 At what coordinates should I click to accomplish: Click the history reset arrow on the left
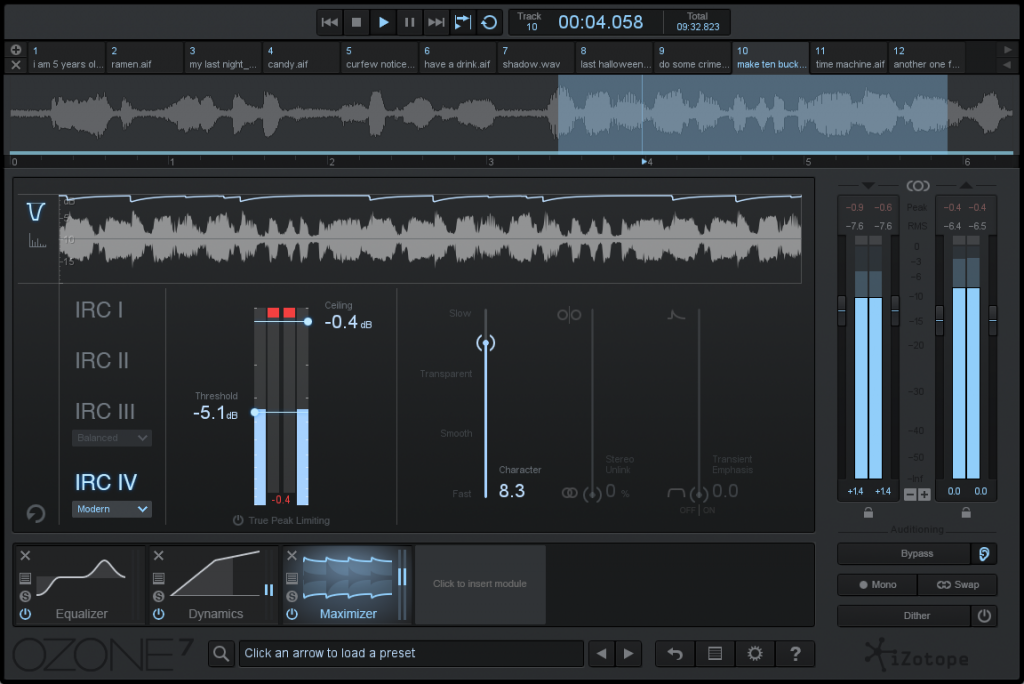point(35,513)
